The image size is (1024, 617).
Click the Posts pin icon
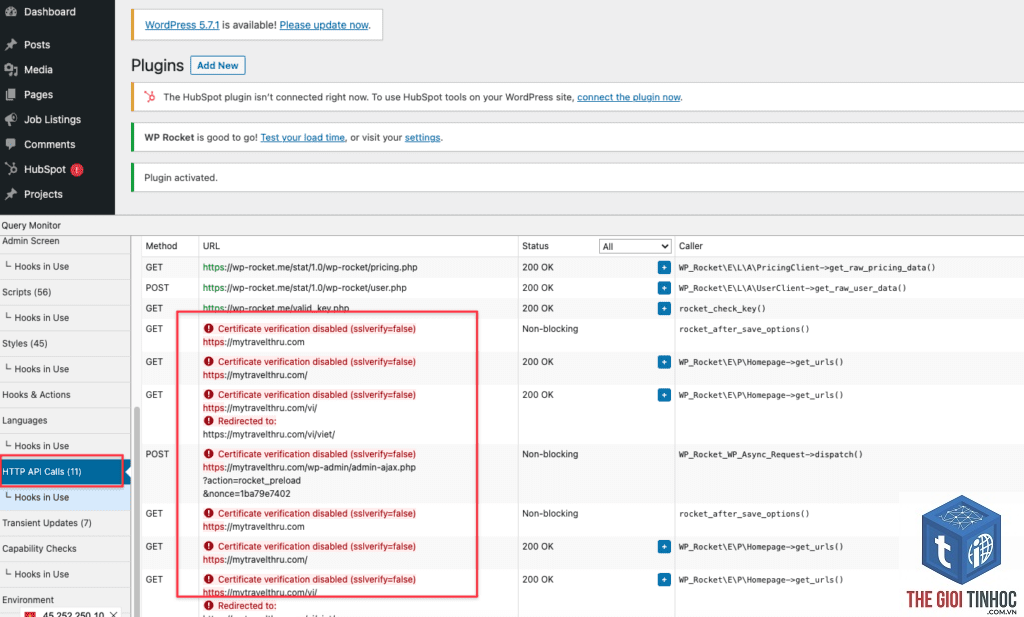point(11,44)
